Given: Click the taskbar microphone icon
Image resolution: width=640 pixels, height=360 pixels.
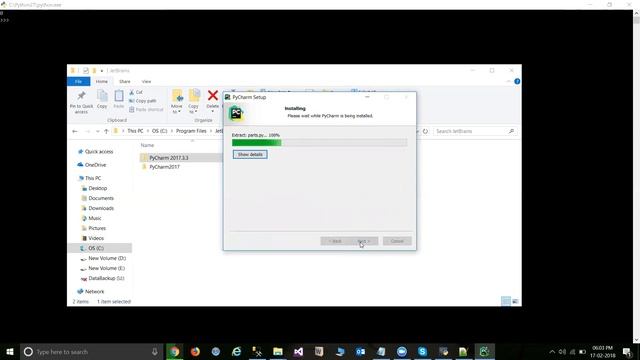Looking at the screenshot, I should pos(155,351).
